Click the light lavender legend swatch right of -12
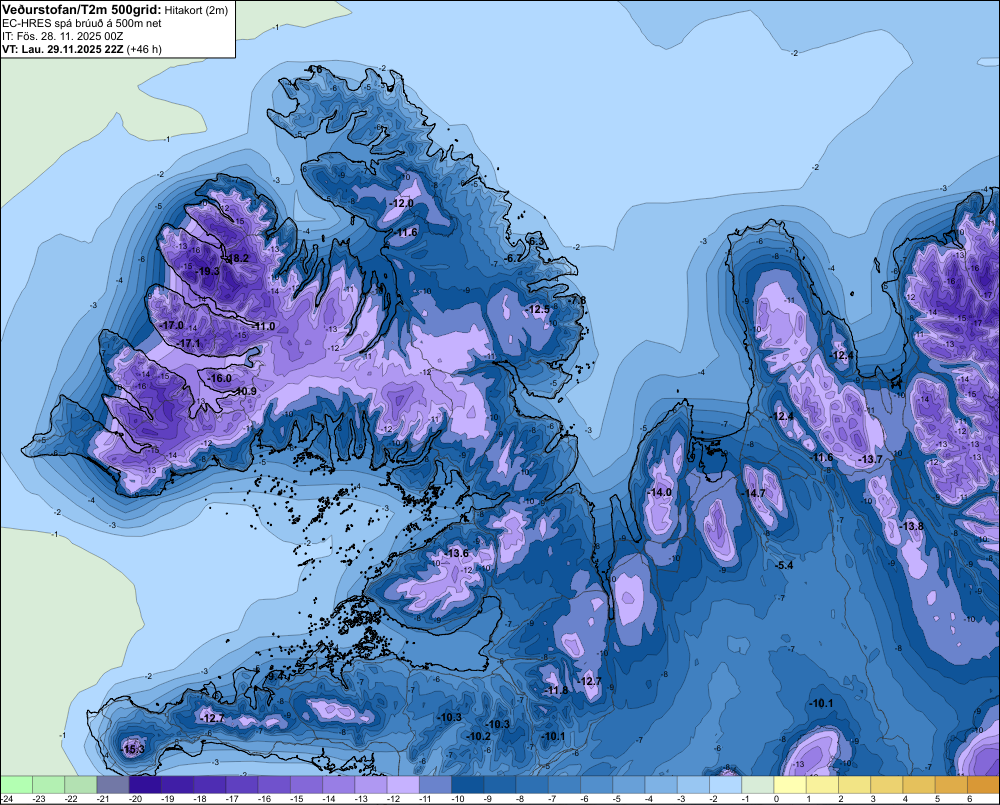Image resolution: width=1000 pixels, height=805 pixels. tap(403, 784)
